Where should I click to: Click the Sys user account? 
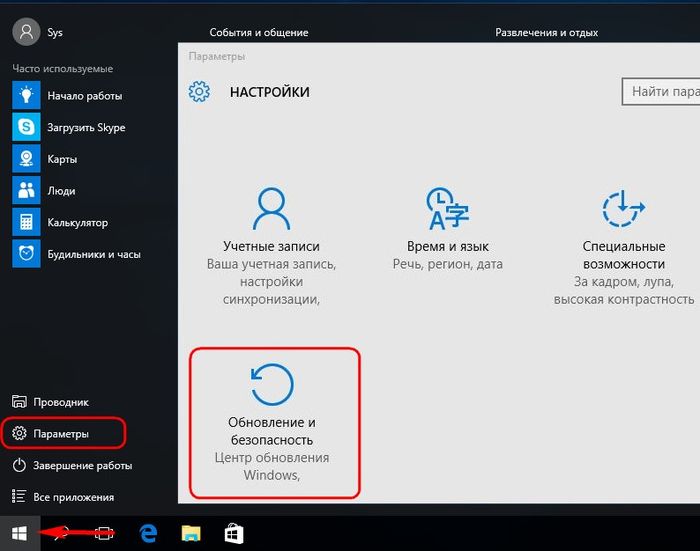(x=40, y=32)
